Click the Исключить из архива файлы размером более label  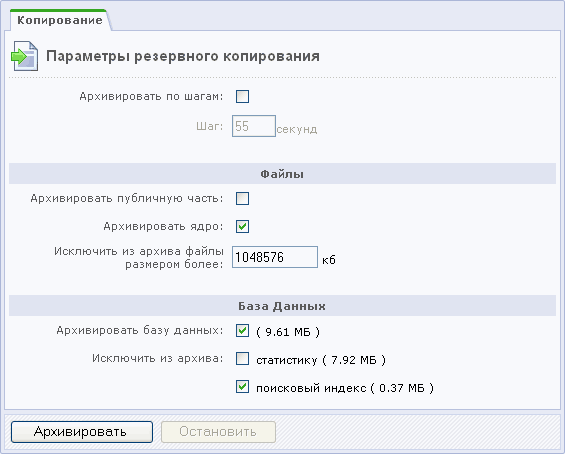tap(139, 258)
